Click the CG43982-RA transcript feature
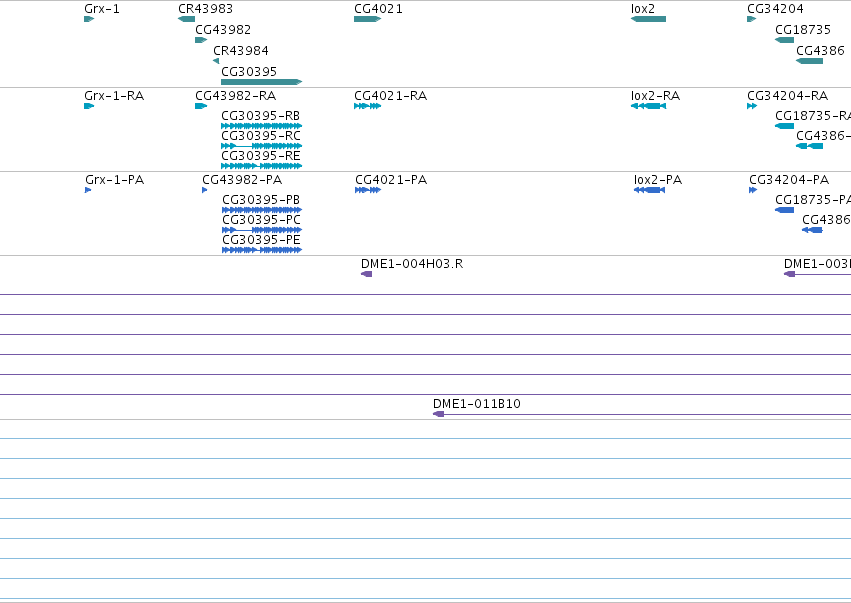The height and width of the screenshot is (603, 851). (x=201, y=106)
